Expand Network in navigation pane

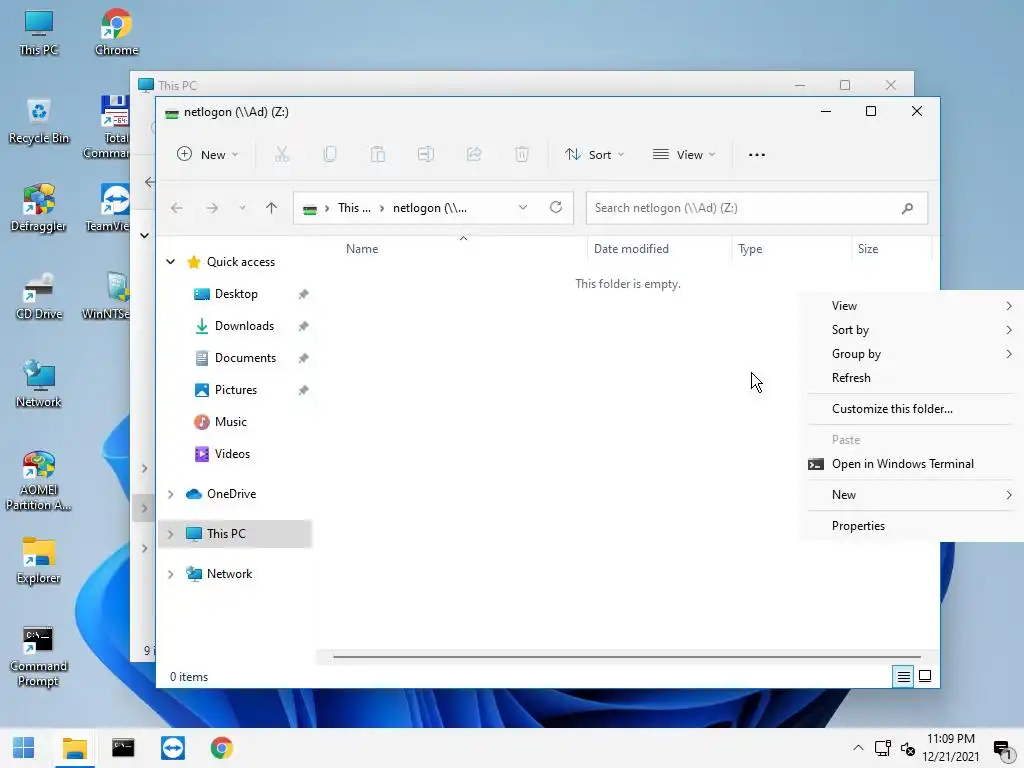click(x=170, y=574)
